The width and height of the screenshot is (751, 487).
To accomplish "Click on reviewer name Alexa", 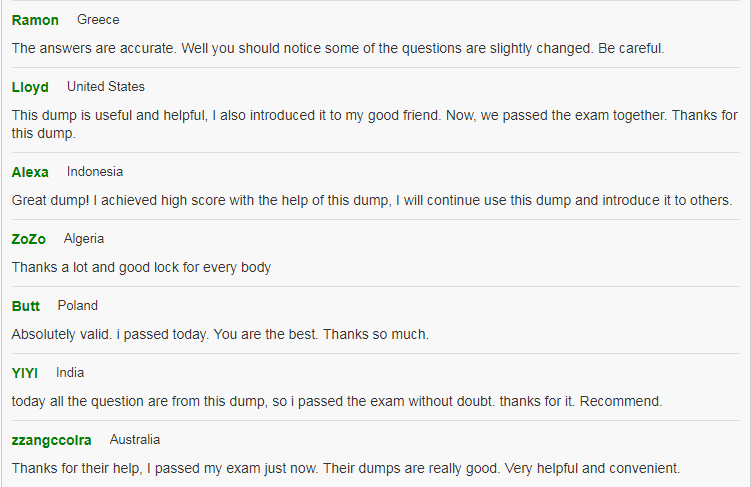I will coord(30,172).
